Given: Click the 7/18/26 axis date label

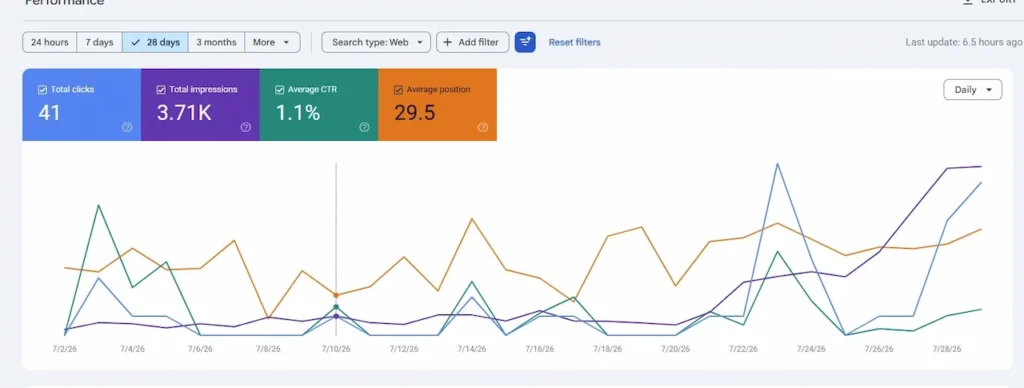Looking at the screenshot, I should click(x=607, y=349).
